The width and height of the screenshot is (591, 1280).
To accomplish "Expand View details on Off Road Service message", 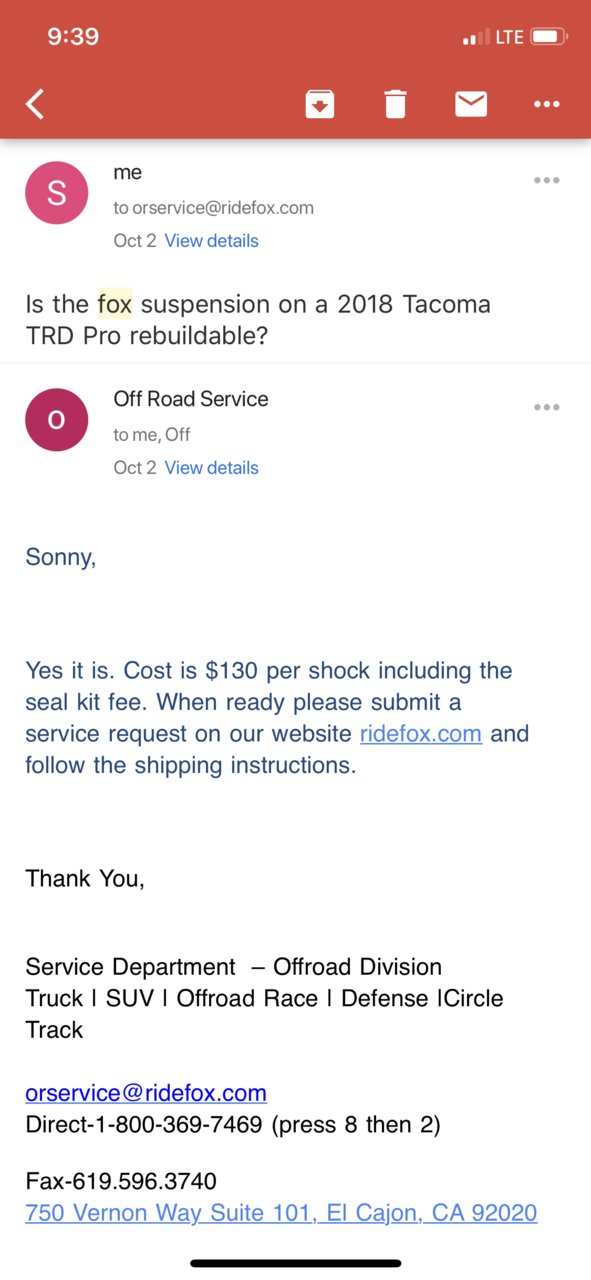I will (x=211, y=468).
